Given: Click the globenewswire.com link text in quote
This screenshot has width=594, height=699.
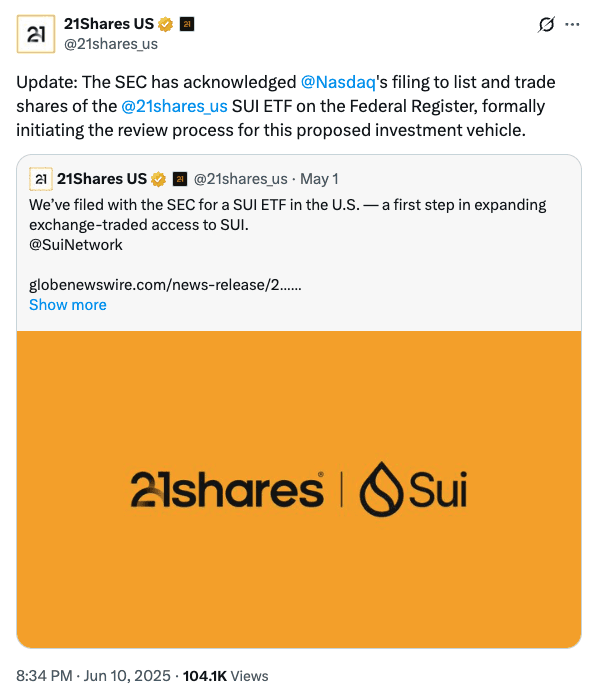Looking at the screenshot, I should tap(165, 284).
